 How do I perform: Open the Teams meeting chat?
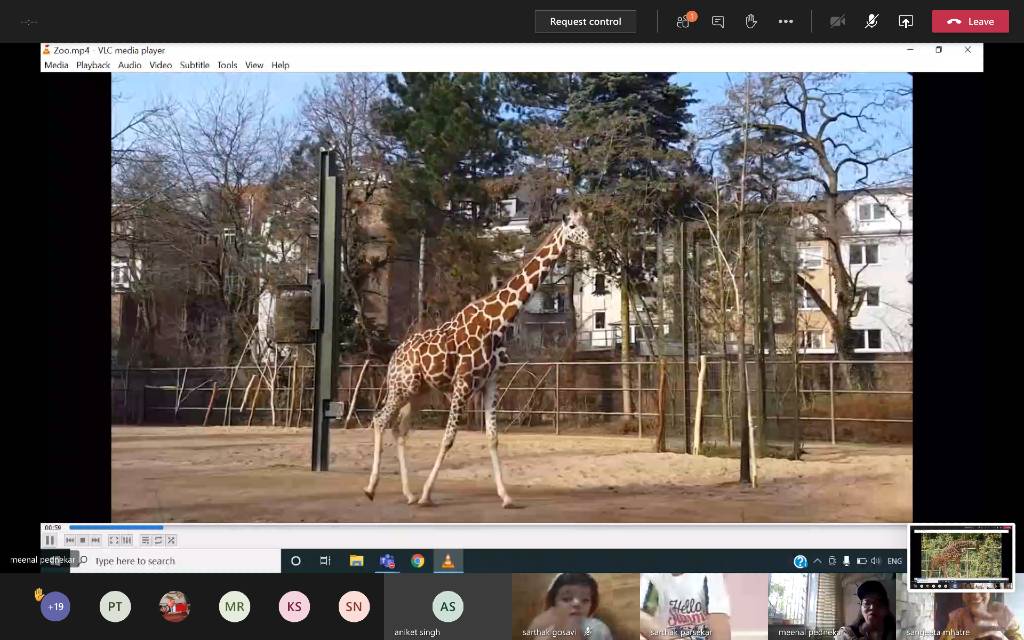pyautogui.click(x=718, y=22)
